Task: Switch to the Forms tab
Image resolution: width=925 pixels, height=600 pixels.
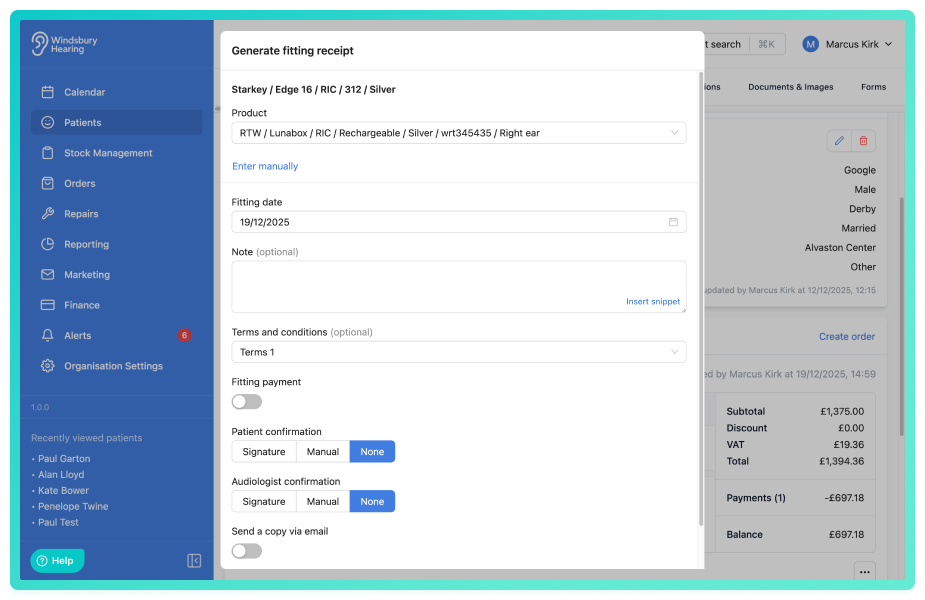Action: click(x=873, y=87)
